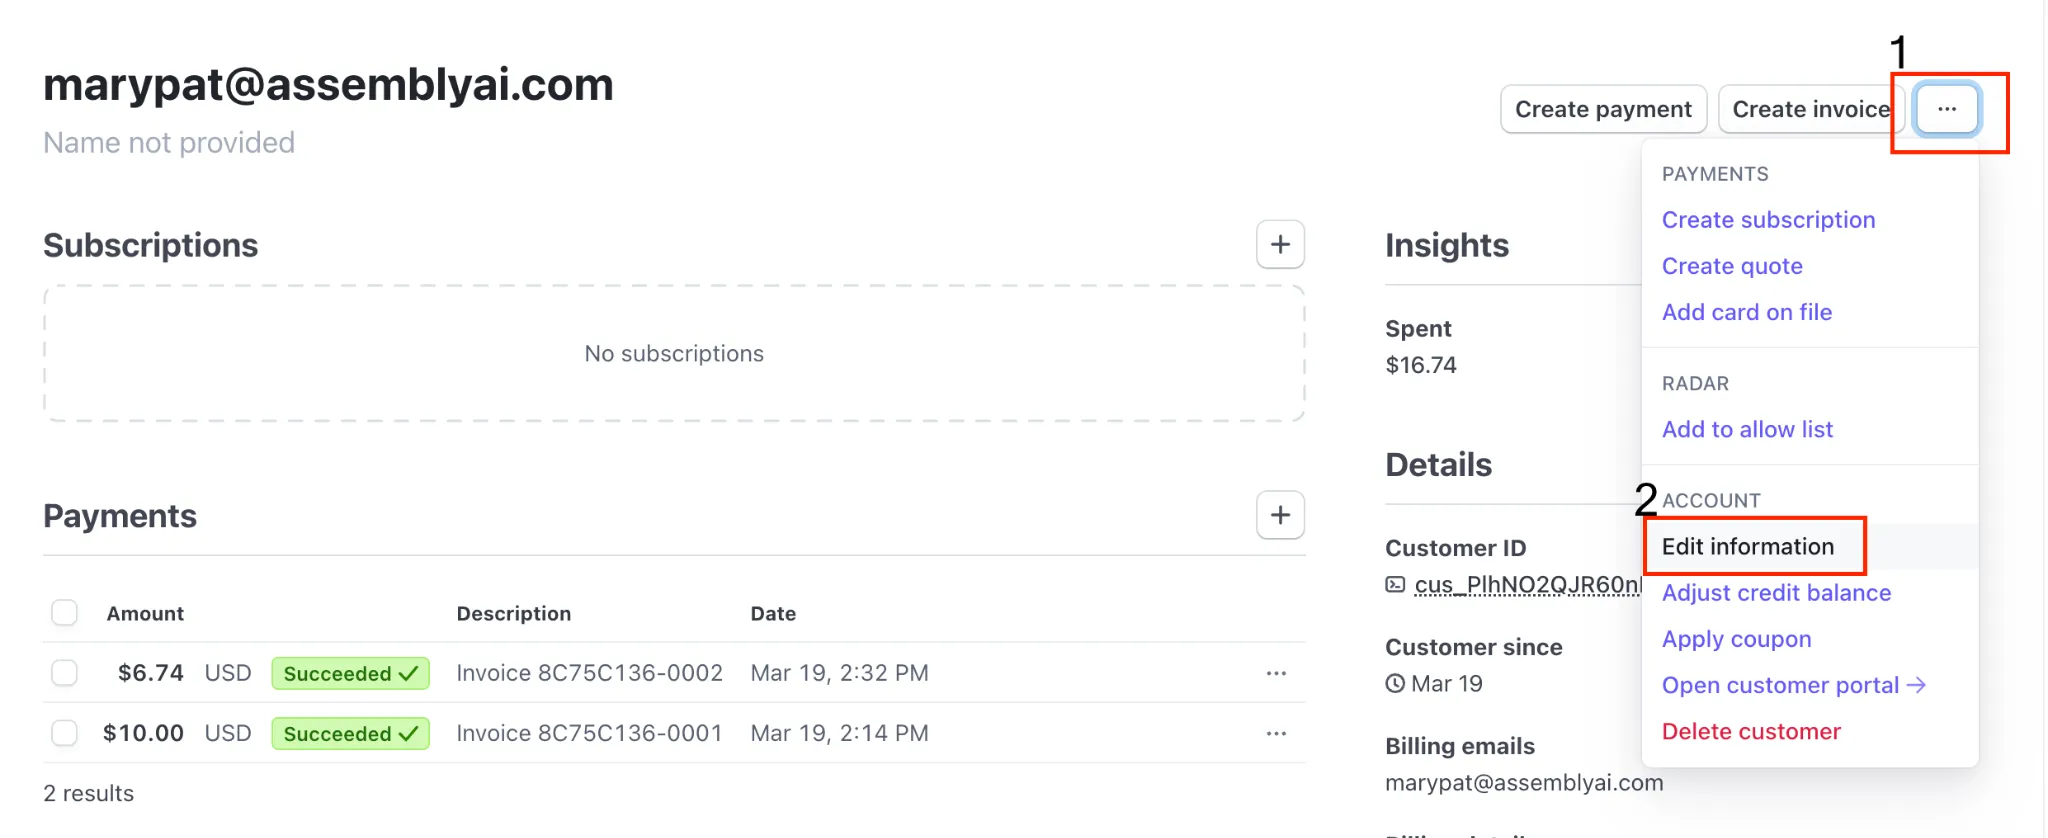
Task: Check the $10.00 payment row checkbox
Action: (65, 733)
